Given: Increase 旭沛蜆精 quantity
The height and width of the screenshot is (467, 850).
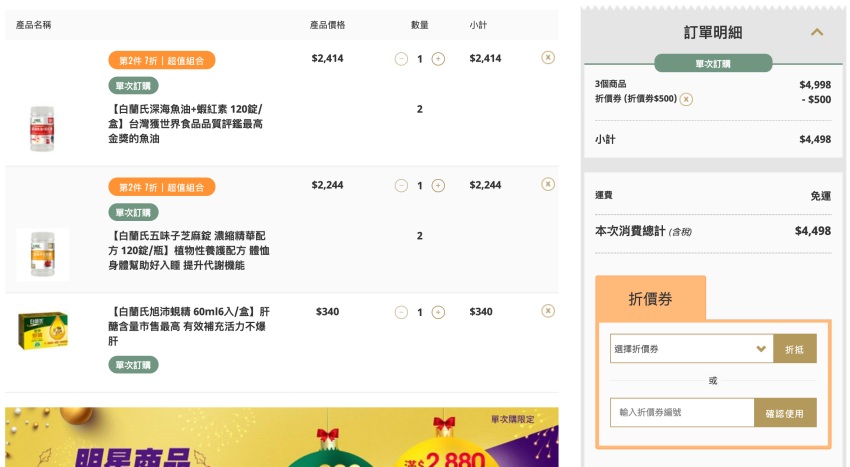Looking at the screenshot, I should pyautogui.click(x=438, y=312).
